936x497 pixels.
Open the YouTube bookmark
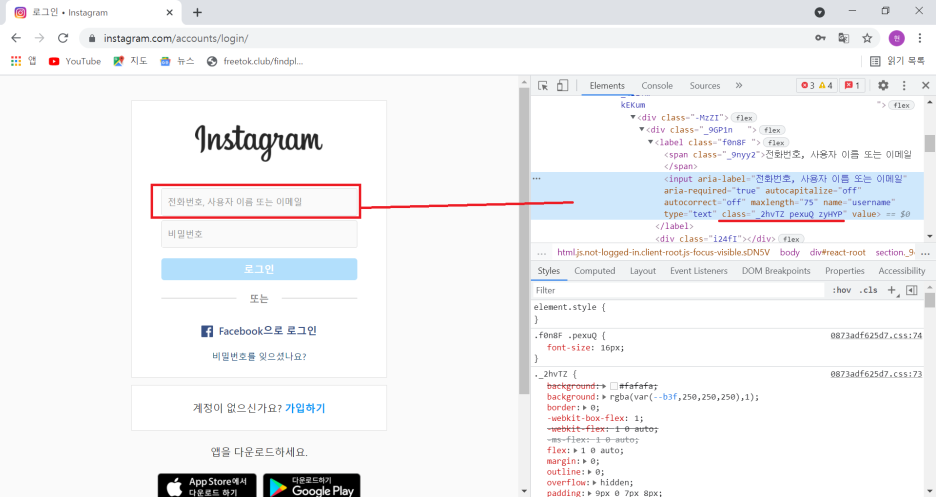(x=75, y=61)
